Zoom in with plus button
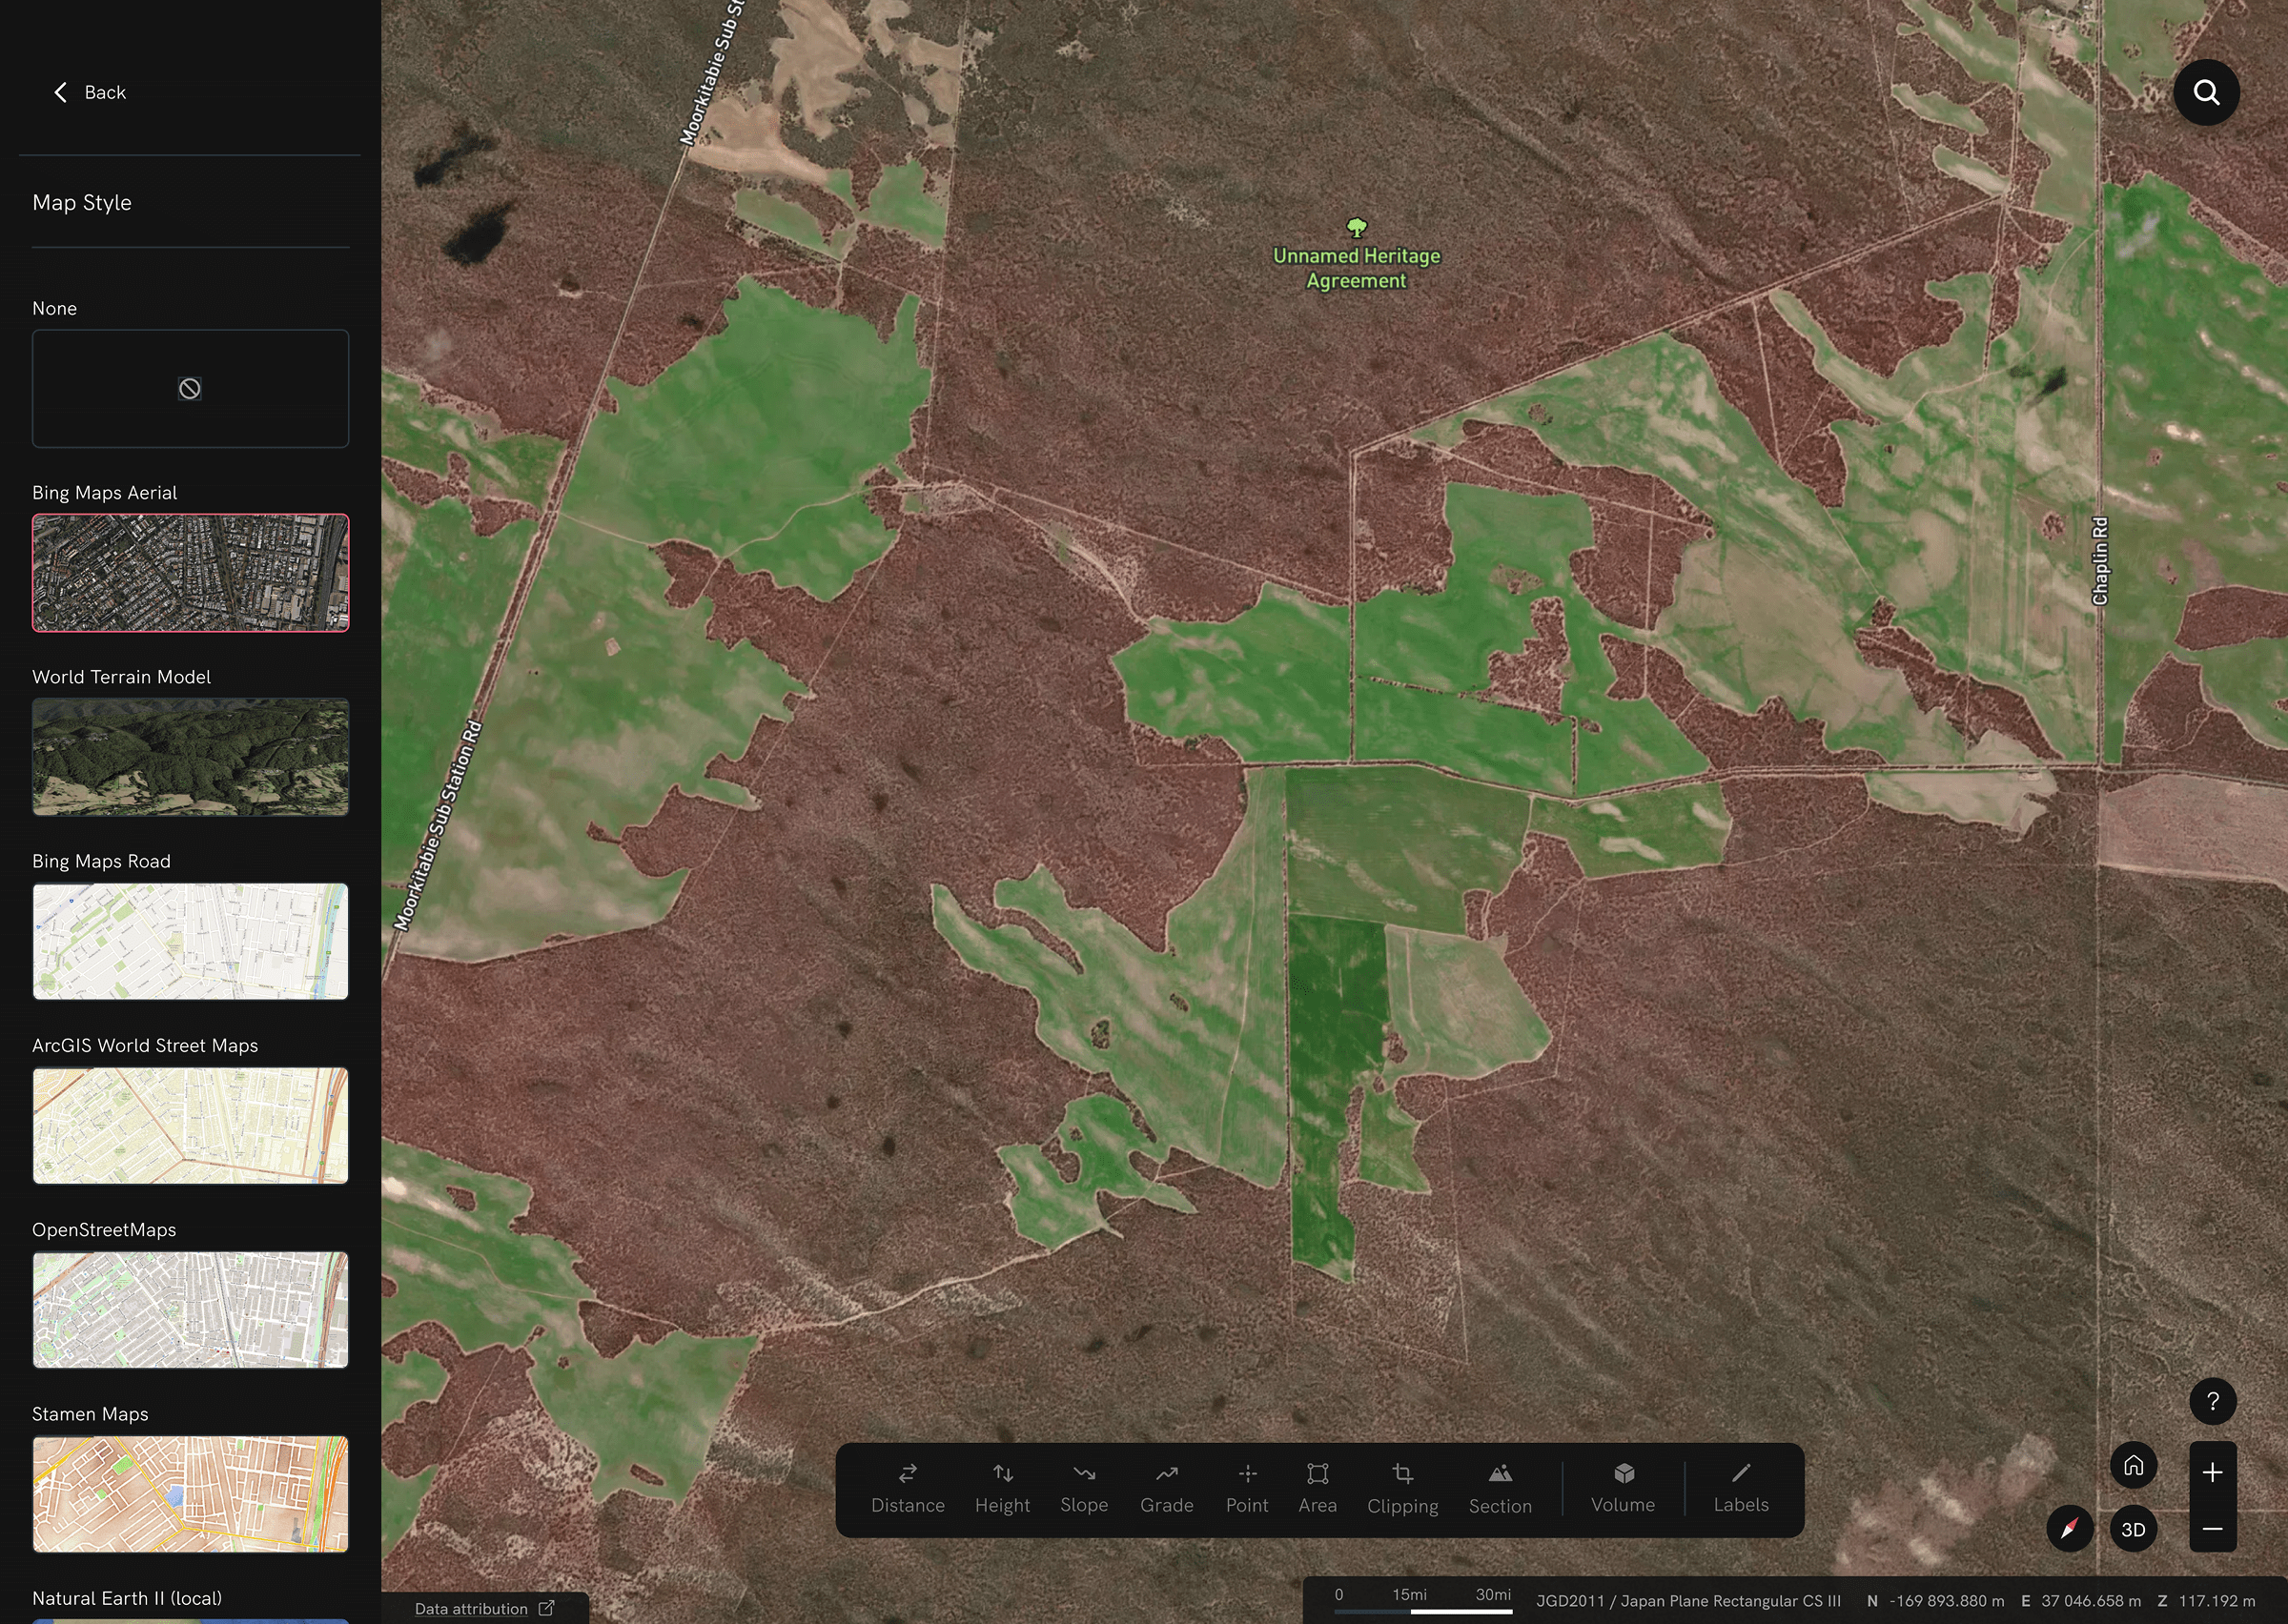Screen dimensions: 2288x1624 click(x=2212, y=1472)
